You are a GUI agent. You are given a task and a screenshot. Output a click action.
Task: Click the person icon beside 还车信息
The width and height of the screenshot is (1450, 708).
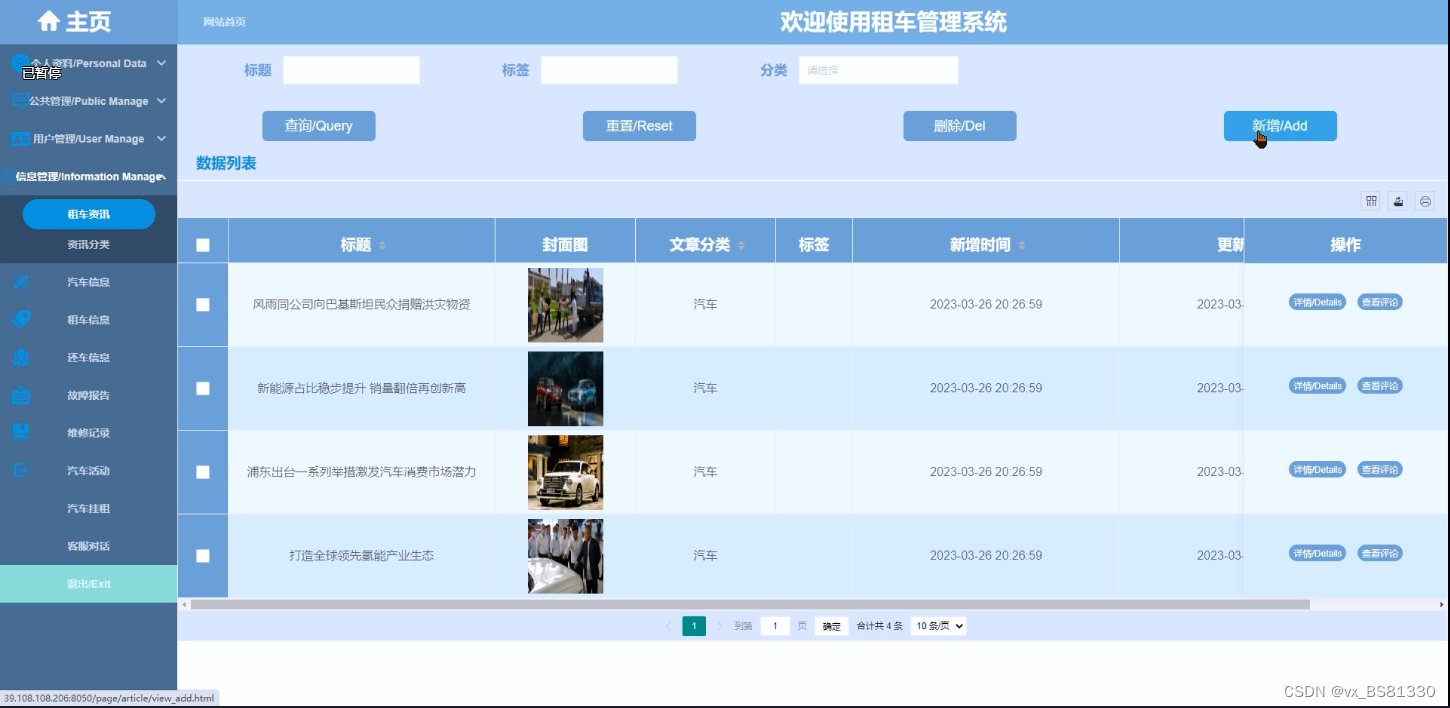pos(21,357)
